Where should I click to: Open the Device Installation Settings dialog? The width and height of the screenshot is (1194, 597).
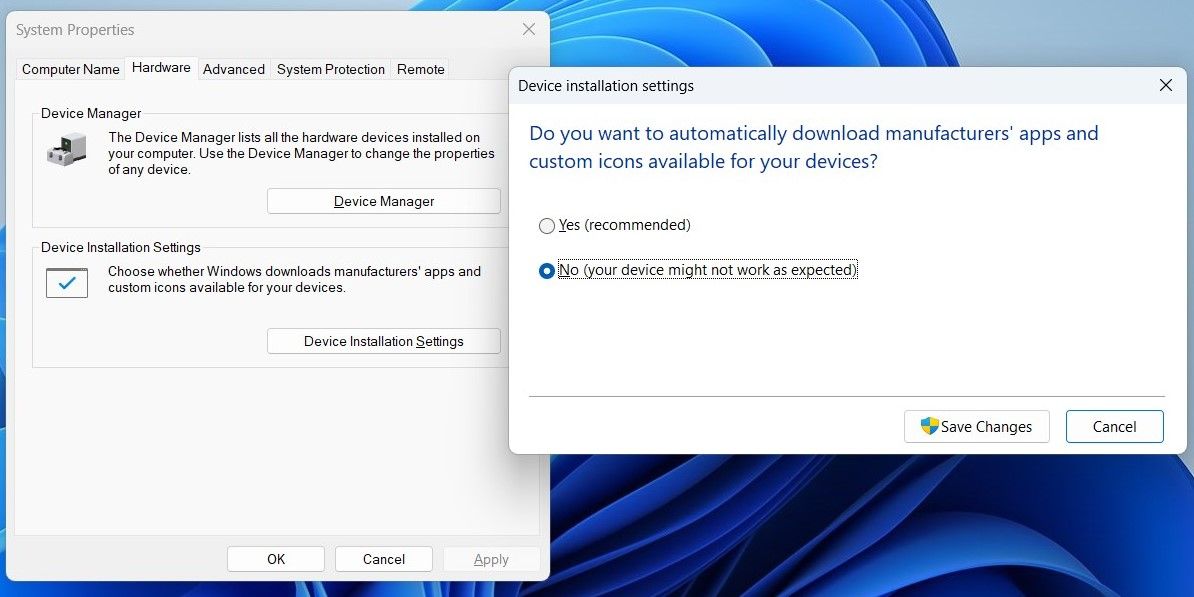383,341
